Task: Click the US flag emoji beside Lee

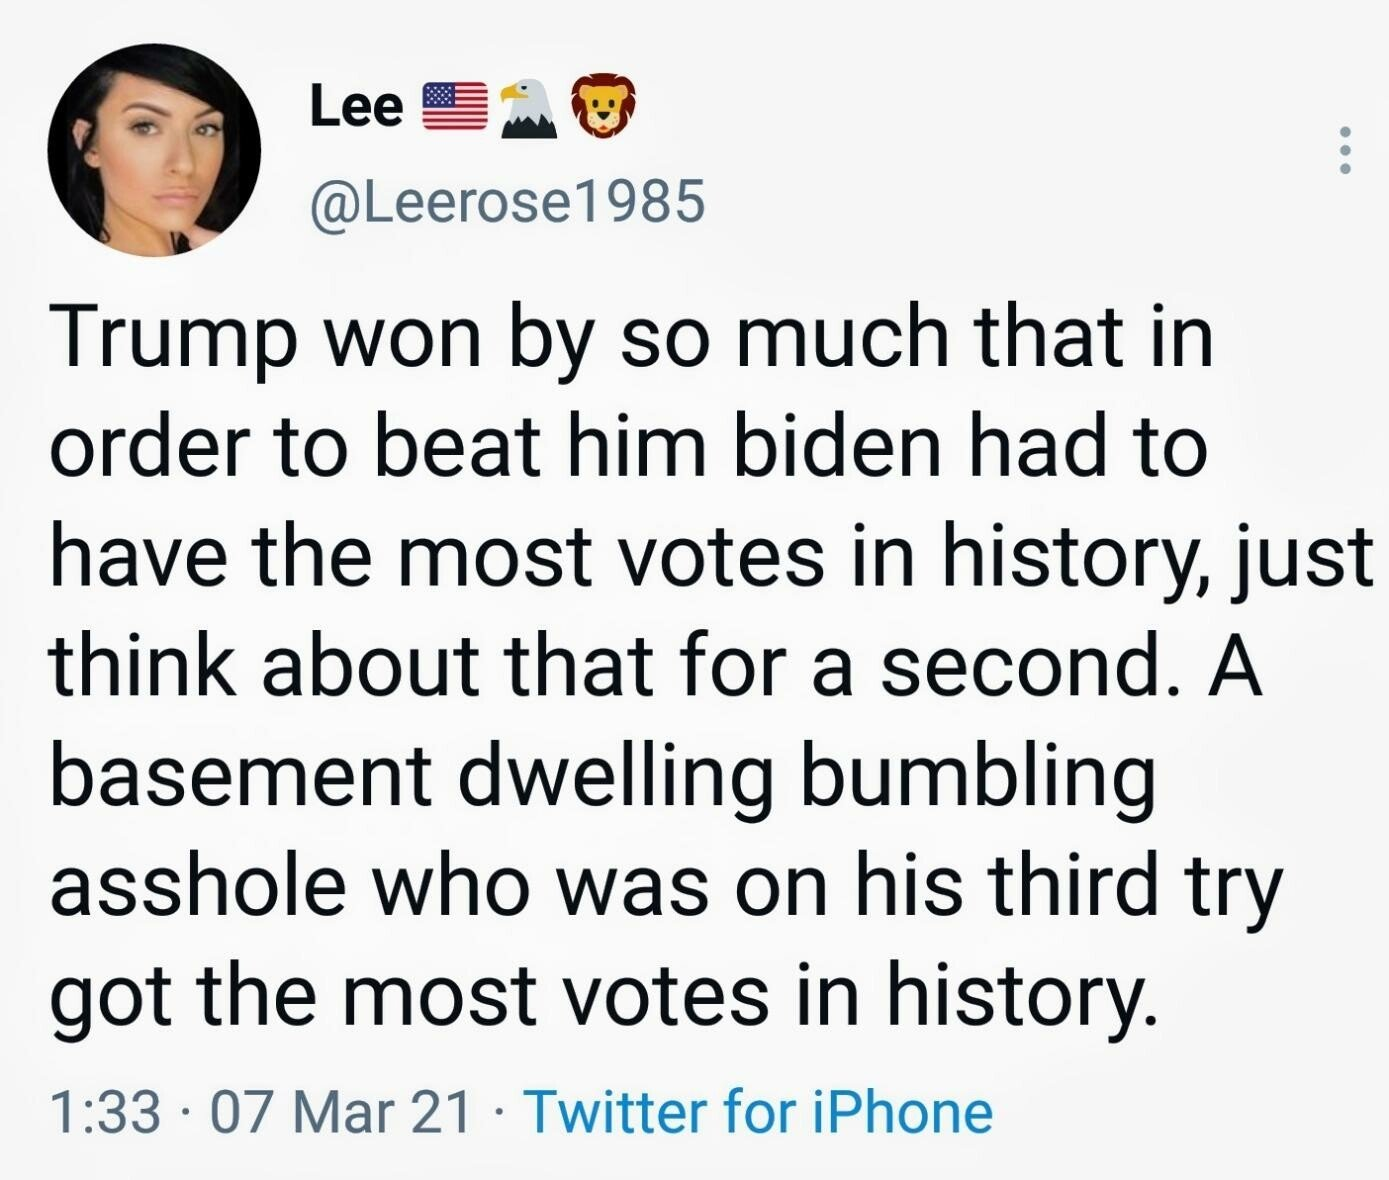Action: (x=455, y=107)
